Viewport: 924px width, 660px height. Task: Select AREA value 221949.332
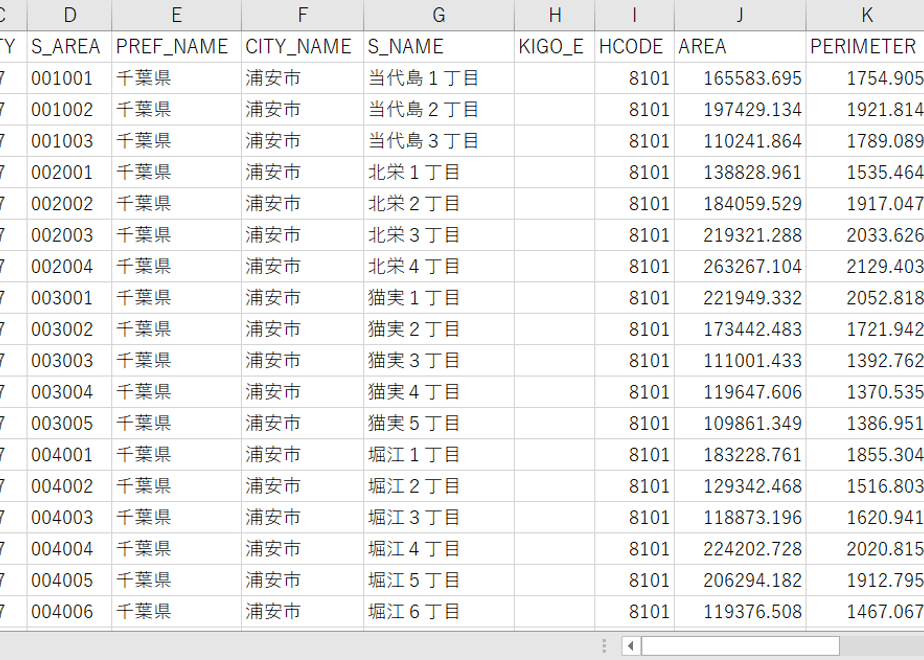740,298
